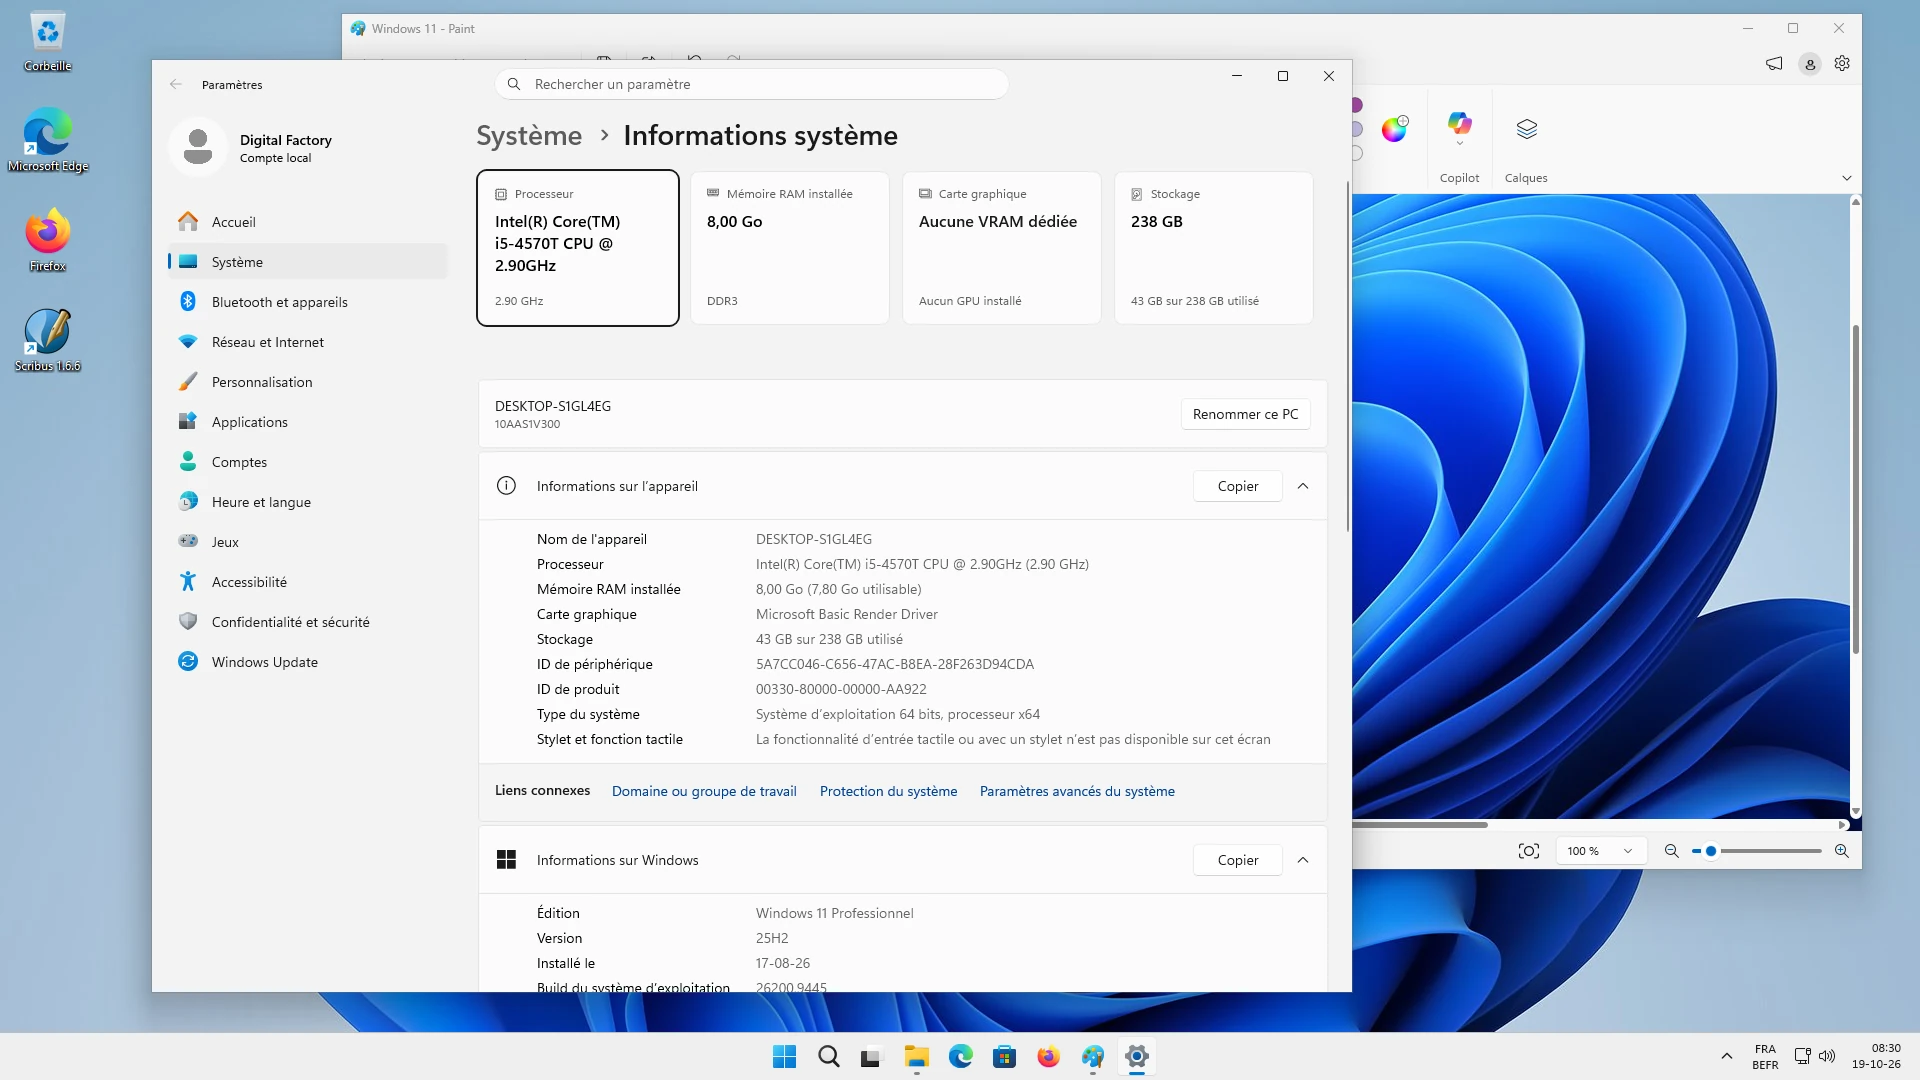Screen dimensions: 1920x1080
Task: Zoom out with the Paint minus magnifier
Action: pos(1671,851)
